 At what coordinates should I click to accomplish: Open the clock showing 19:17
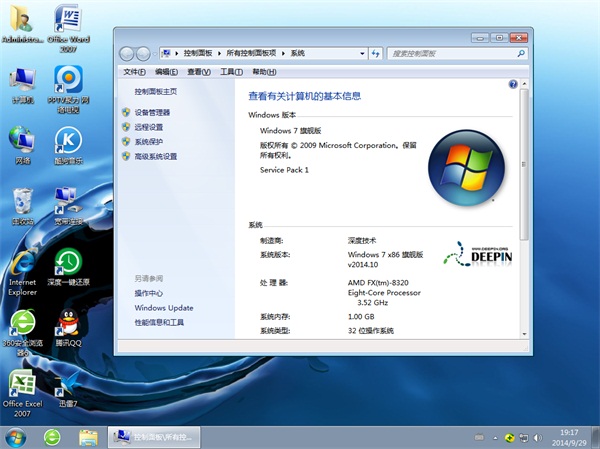[x=569, y=438]
